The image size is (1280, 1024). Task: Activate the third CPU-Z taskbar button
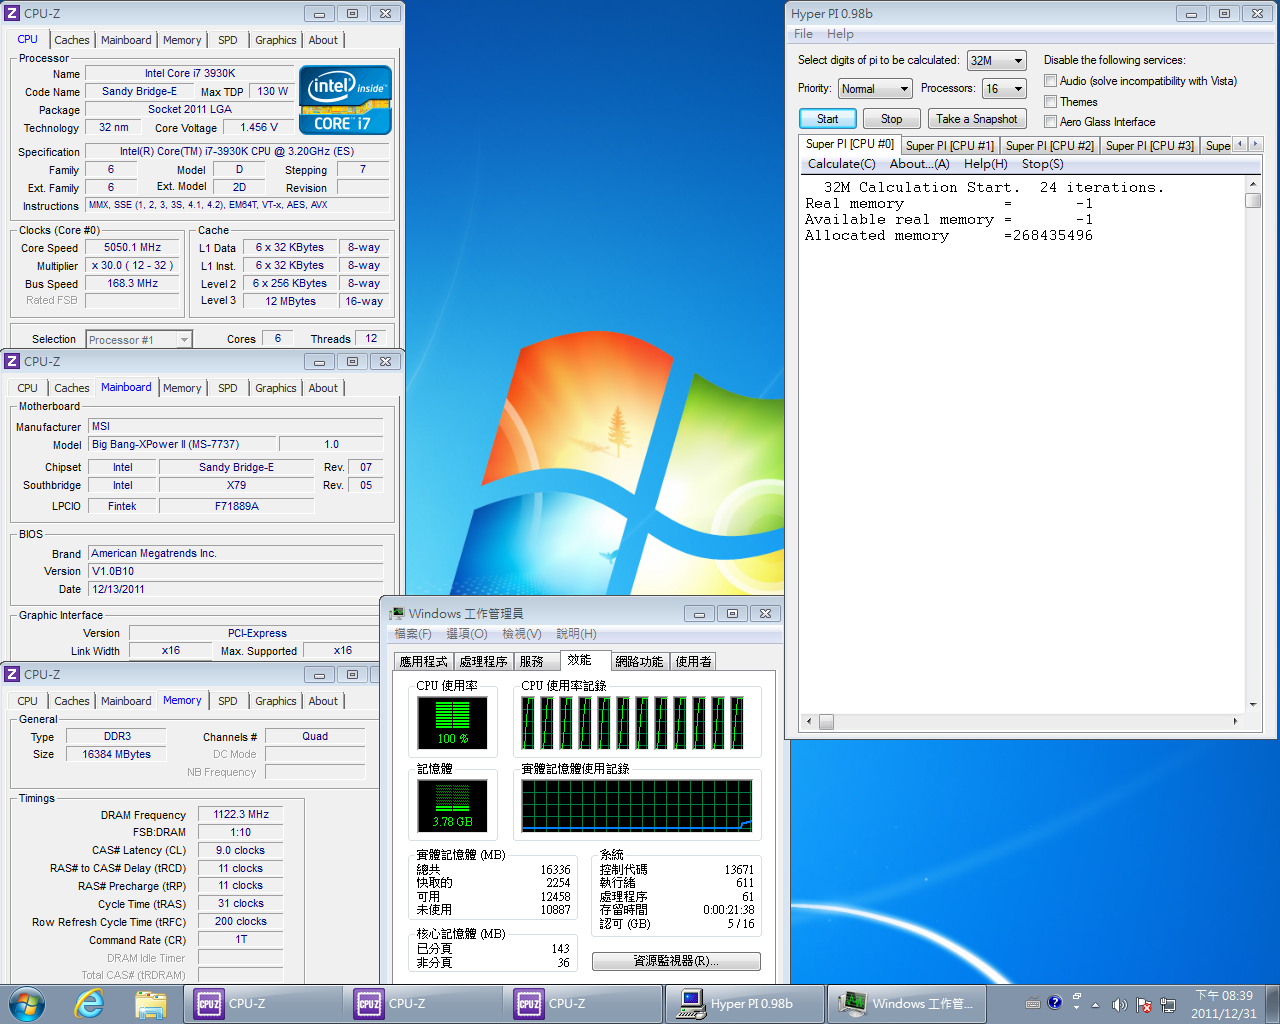(583, 1004)
